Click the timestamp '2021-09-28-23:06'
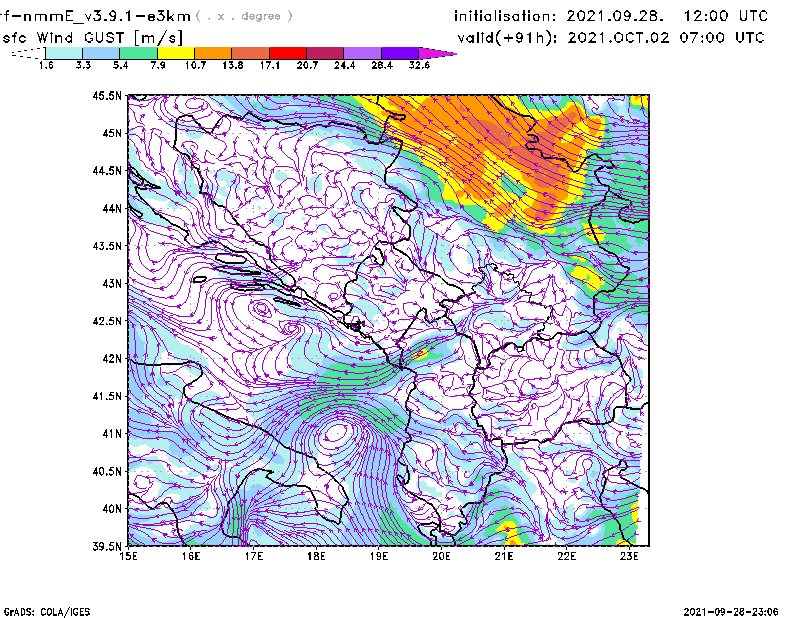This screenshot has width=800, height=618. click(731, 612)
